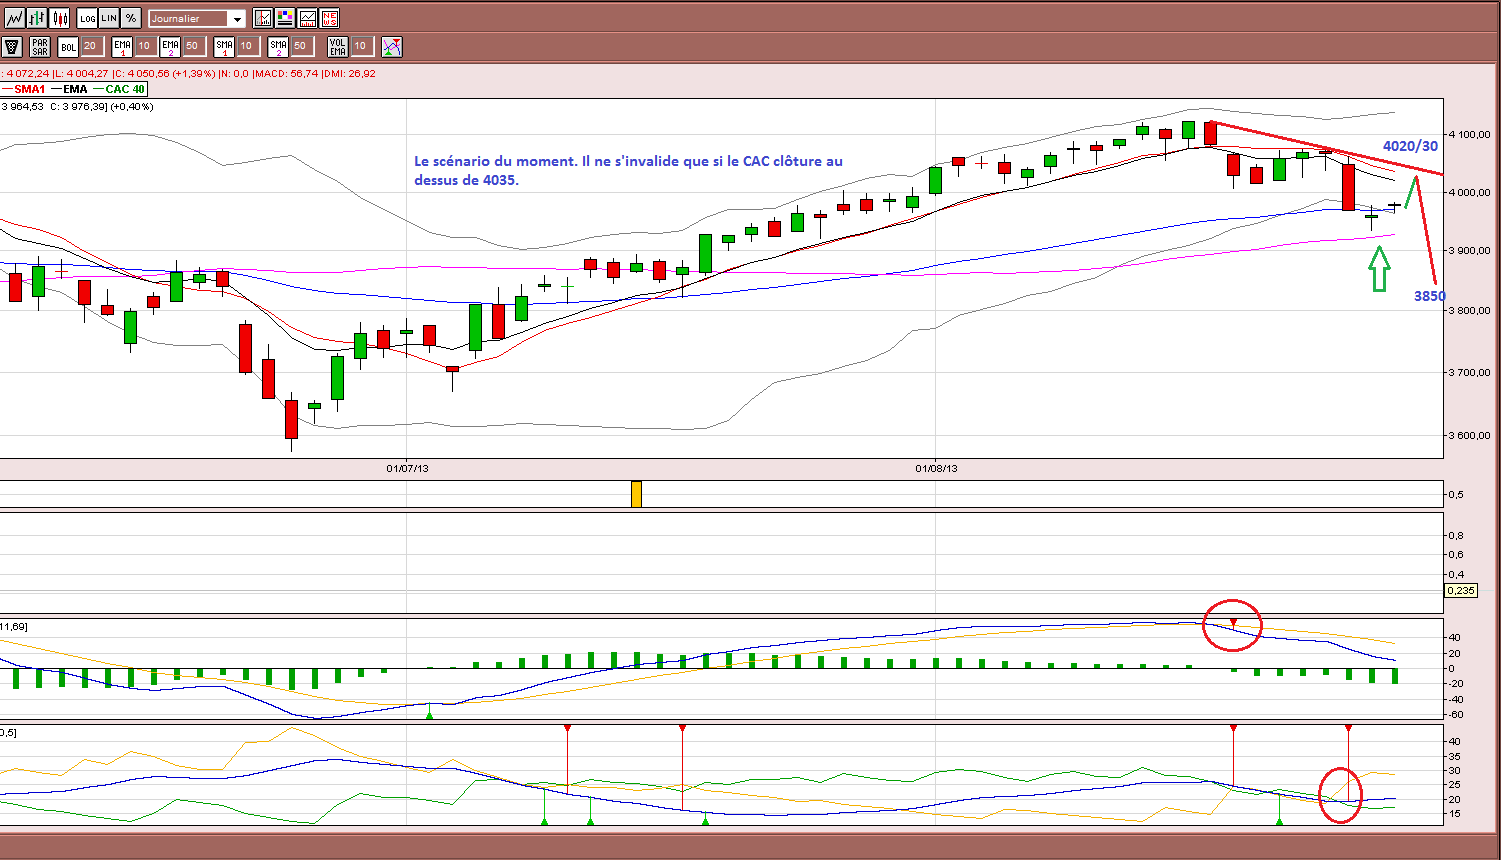Open the chart cursor analysis tool icon
This screenshot has width=1501, height=860.
tap(263, 18)
